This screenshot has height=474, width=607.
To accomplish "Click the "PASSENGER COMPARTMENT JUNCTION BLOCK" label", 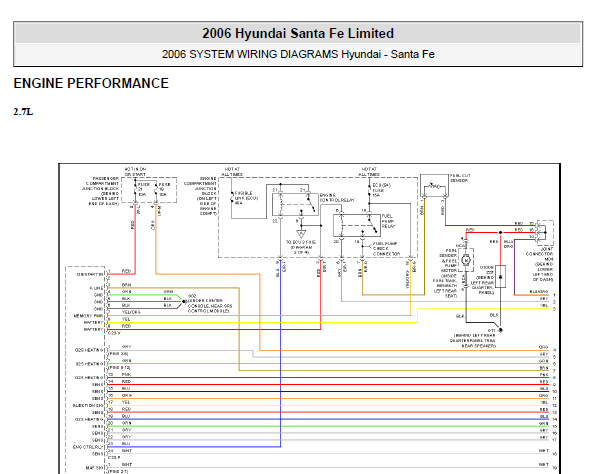I will (x=102, y=186).
